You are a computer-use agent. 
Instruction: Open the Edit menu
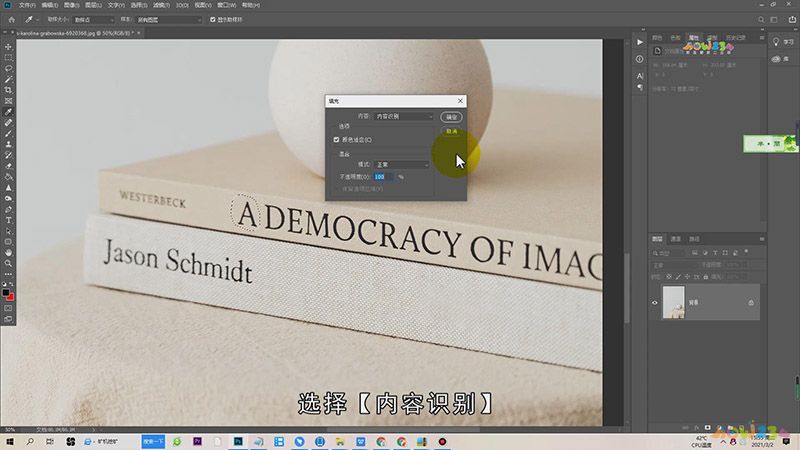pyautogui.click(x=49, y=5)
